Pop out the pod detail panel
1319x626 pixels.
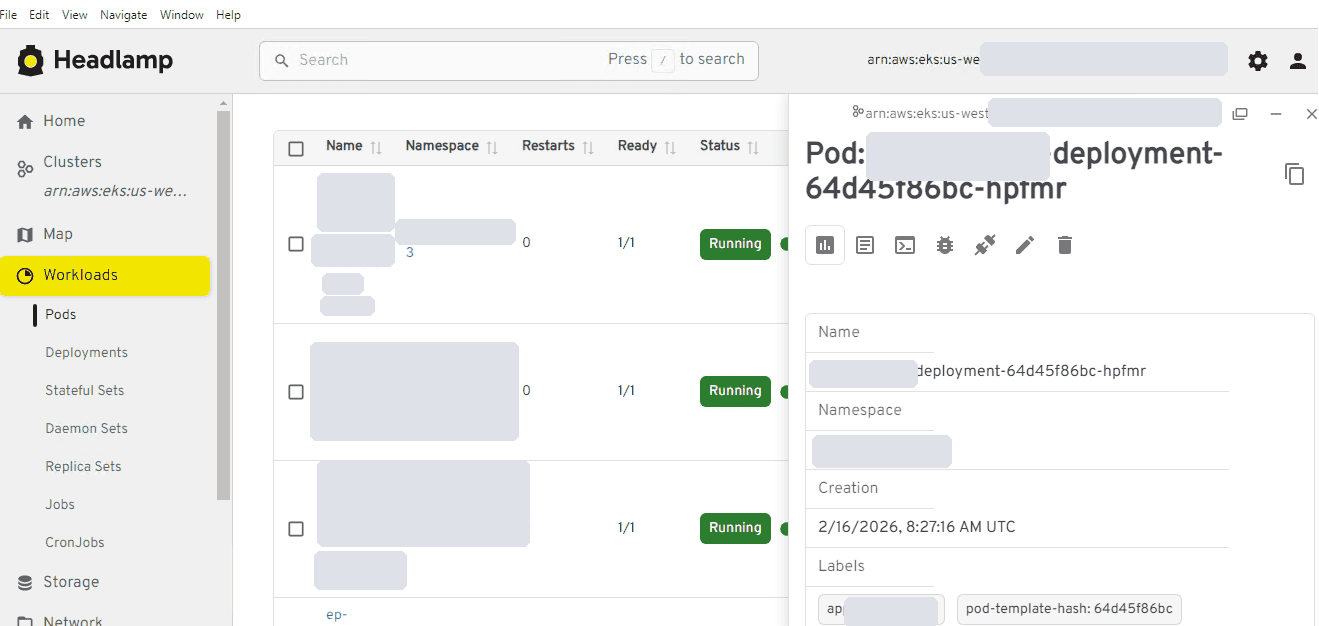1240,114
